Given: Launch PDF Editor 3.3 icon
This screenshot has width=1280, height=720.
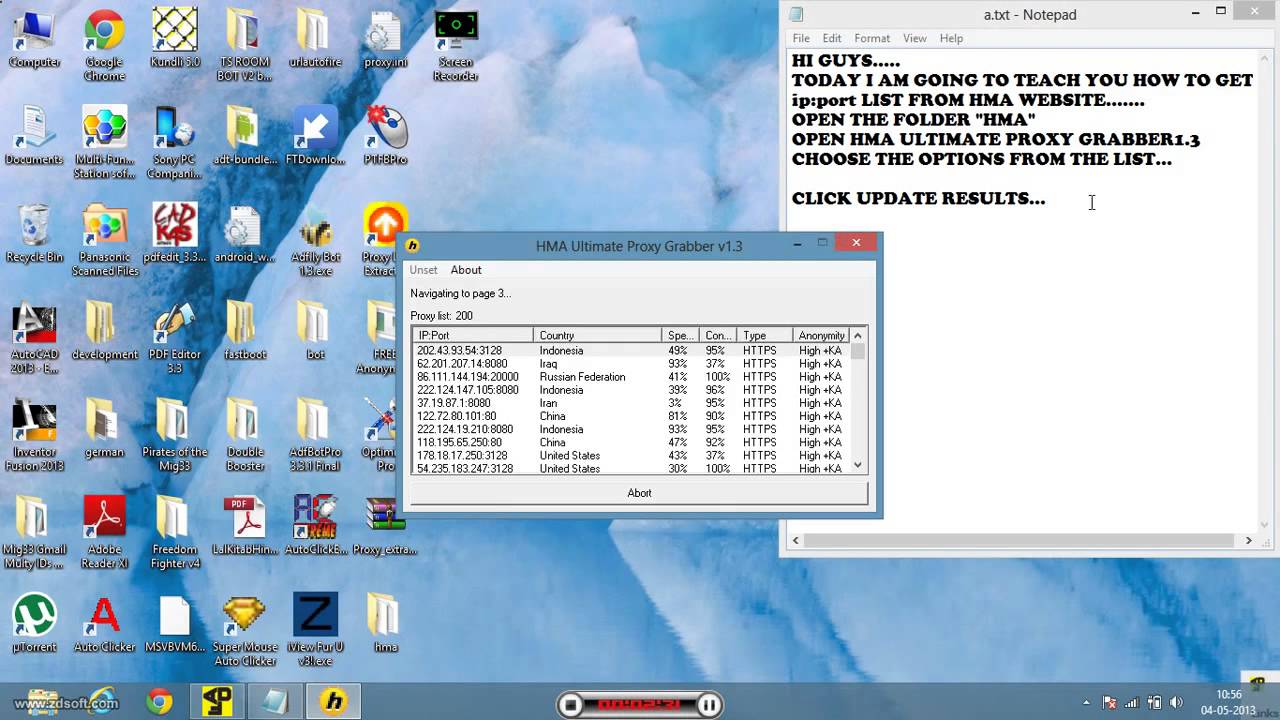Looking at the screenshot, I should pos(175,338).
